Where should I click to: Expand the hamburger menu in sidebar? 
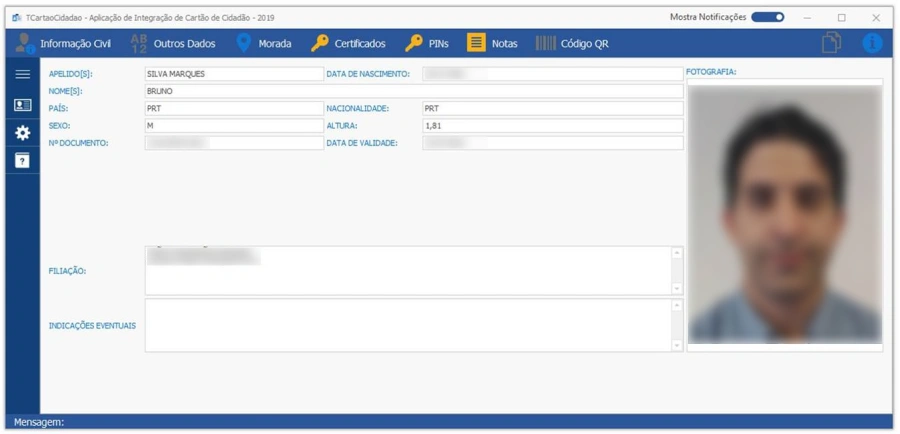point(22,75)
